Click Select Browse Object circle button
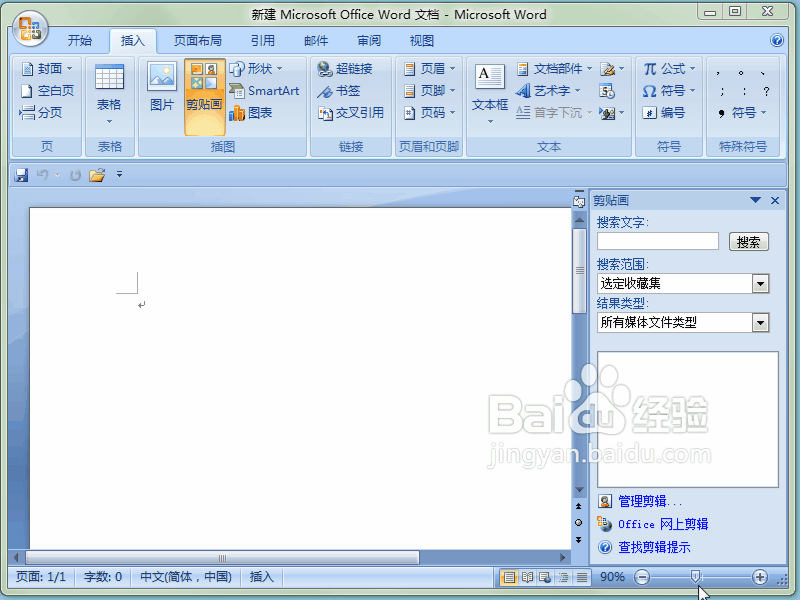The height and width of the screenshot is (600, 800). pos(579,522)
